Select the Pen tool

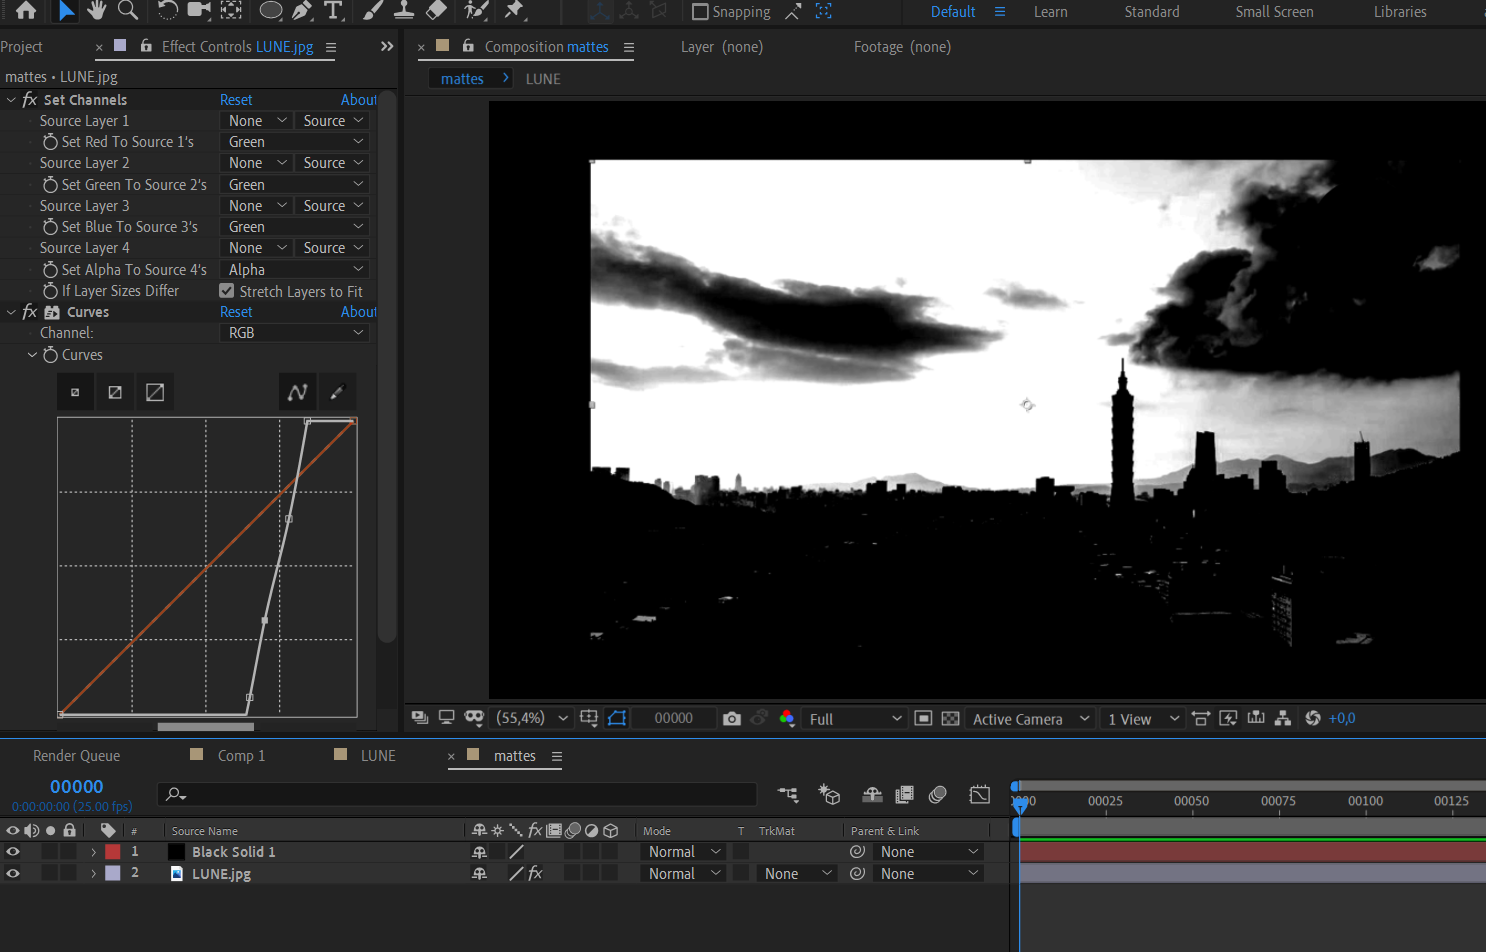(301, 10)
